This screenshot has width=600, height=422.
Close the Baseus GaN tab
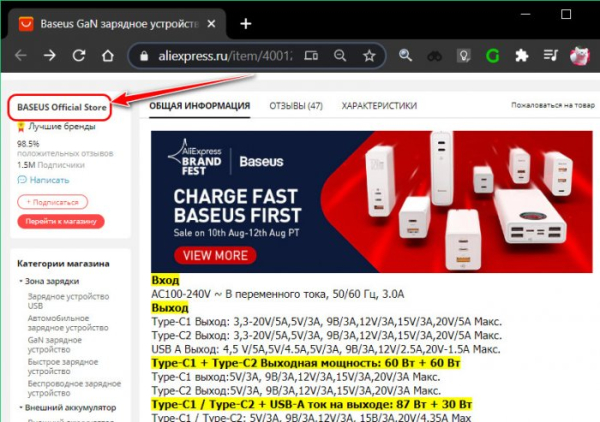coord(213,22)
